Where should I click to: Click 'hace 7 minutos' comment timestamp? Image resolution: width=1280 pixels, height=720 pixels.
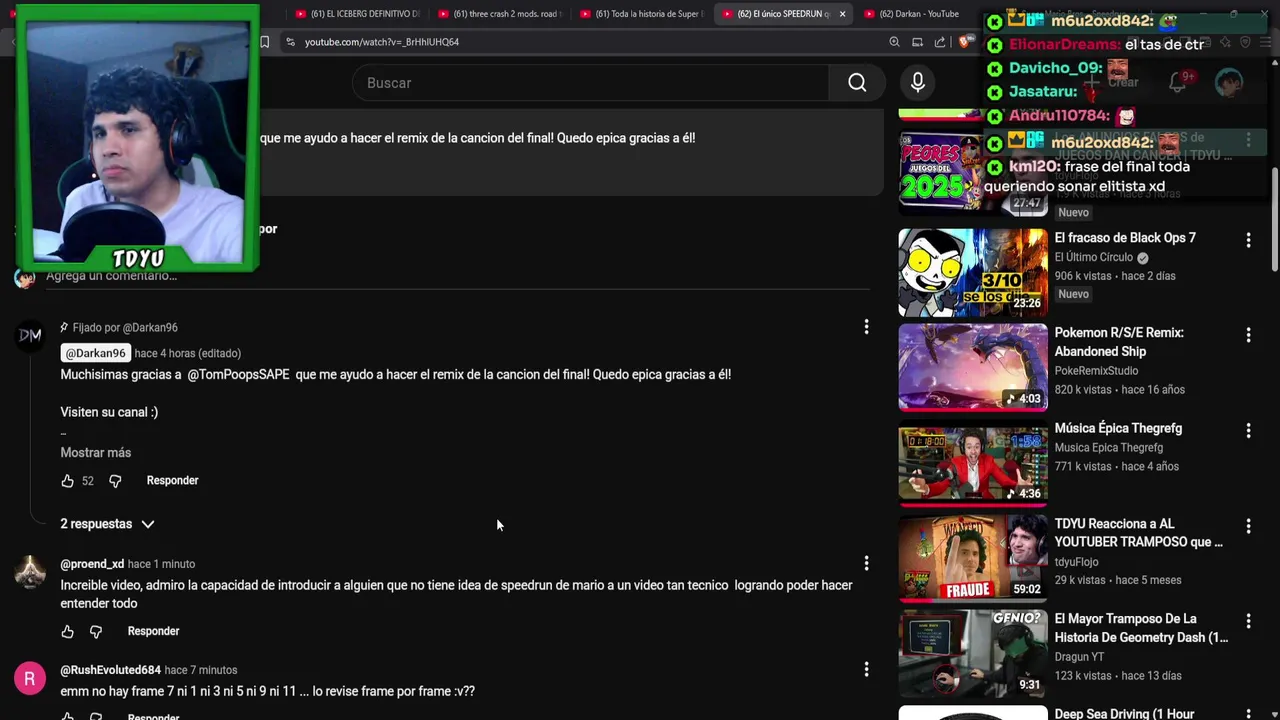pyautogui.click(x=201, y=670)
